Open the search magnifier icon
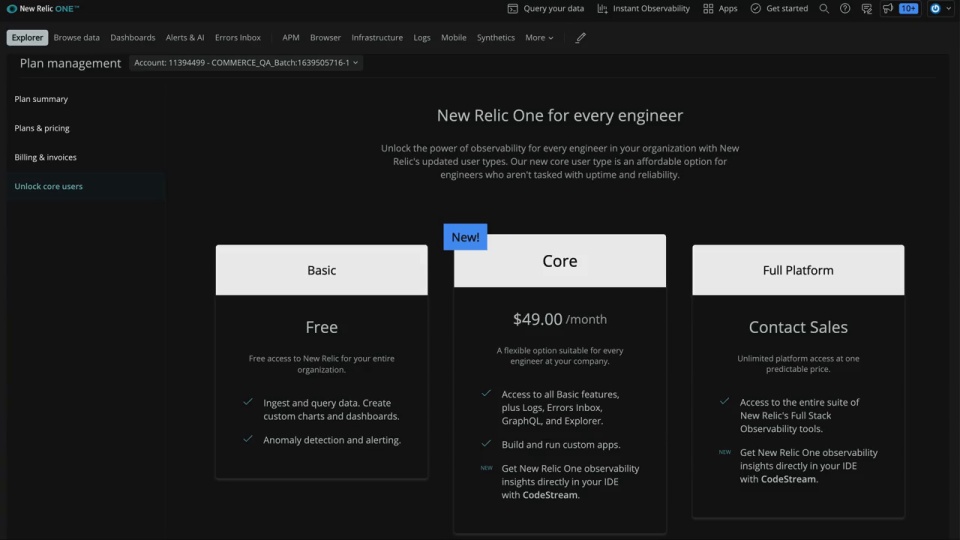This screenshot has width=960, height=540. tap(824, 9)
